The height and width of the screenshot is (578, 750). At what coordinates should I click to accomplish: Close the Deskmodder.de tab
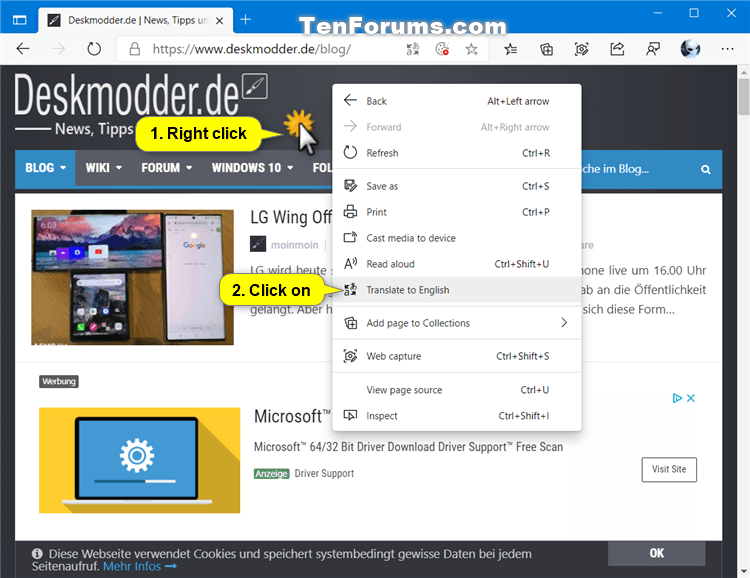tap(220, 21)
